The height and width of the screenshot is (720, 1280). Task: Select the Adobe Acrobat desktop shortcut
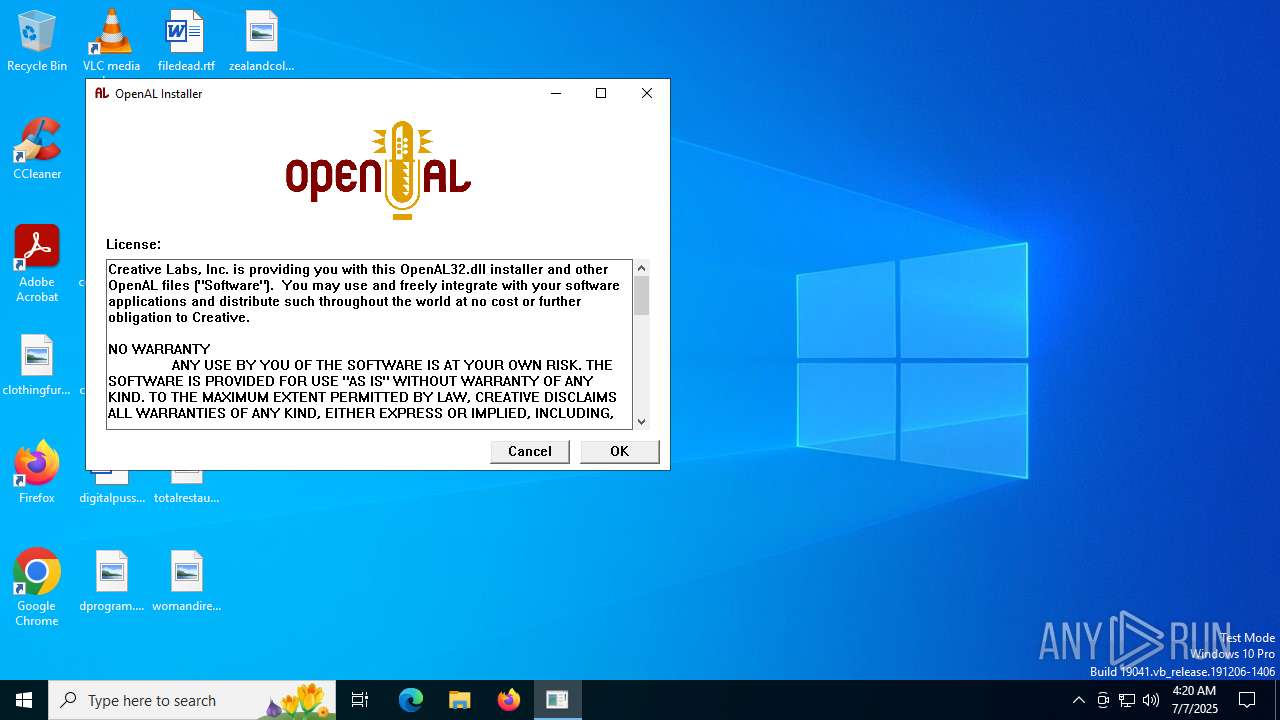(37, 264)
